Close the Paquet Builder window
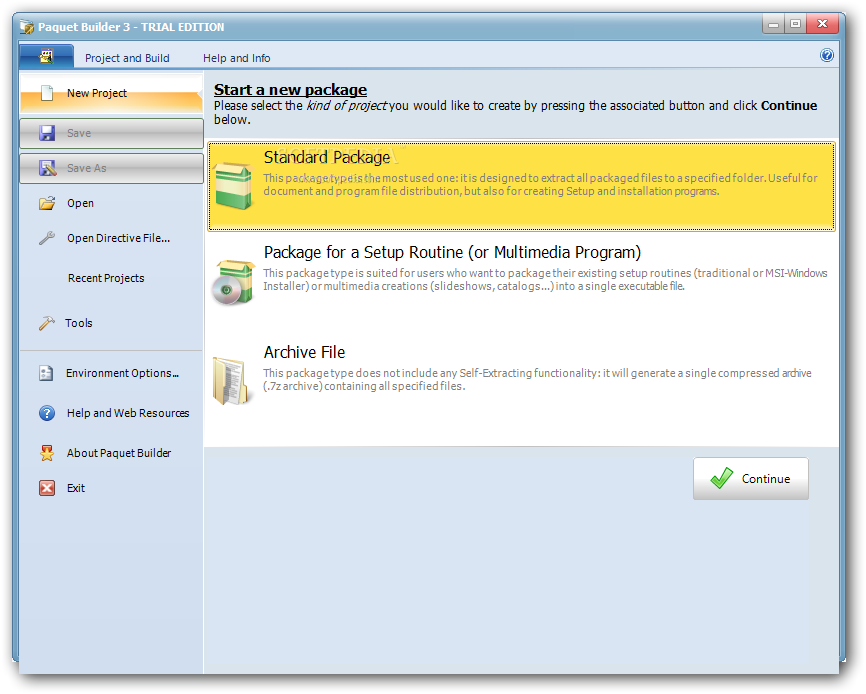The height and width of the screenshot is (694, 866). click(x=822, y=24)
